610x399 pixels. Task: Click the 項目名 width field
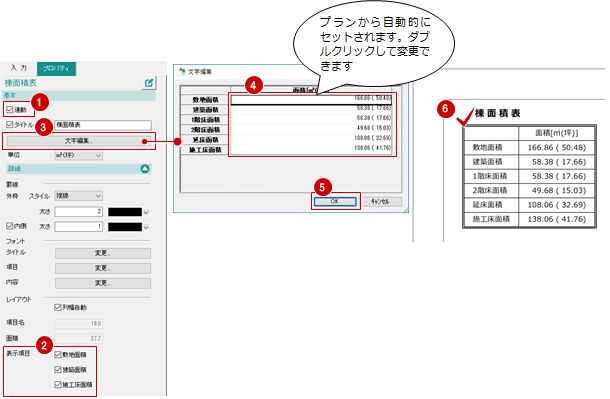(x=79, y=324)
